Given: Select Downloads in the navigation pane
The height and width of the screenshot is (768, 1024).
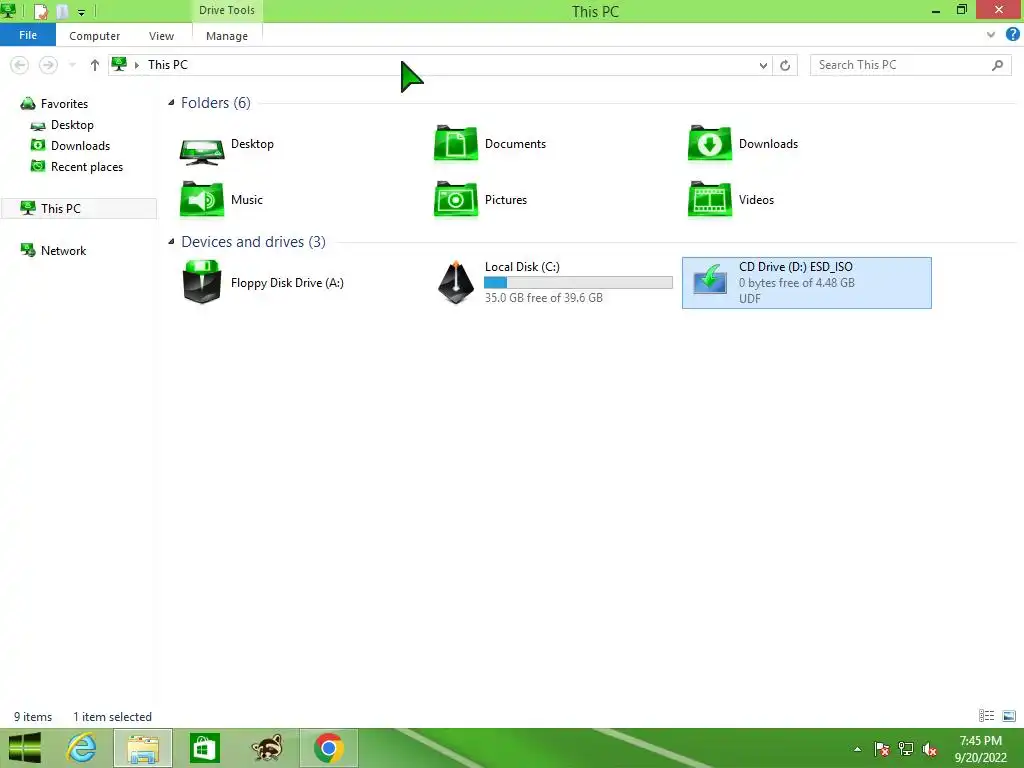Looking at the screenshot, I should (80, 146).
